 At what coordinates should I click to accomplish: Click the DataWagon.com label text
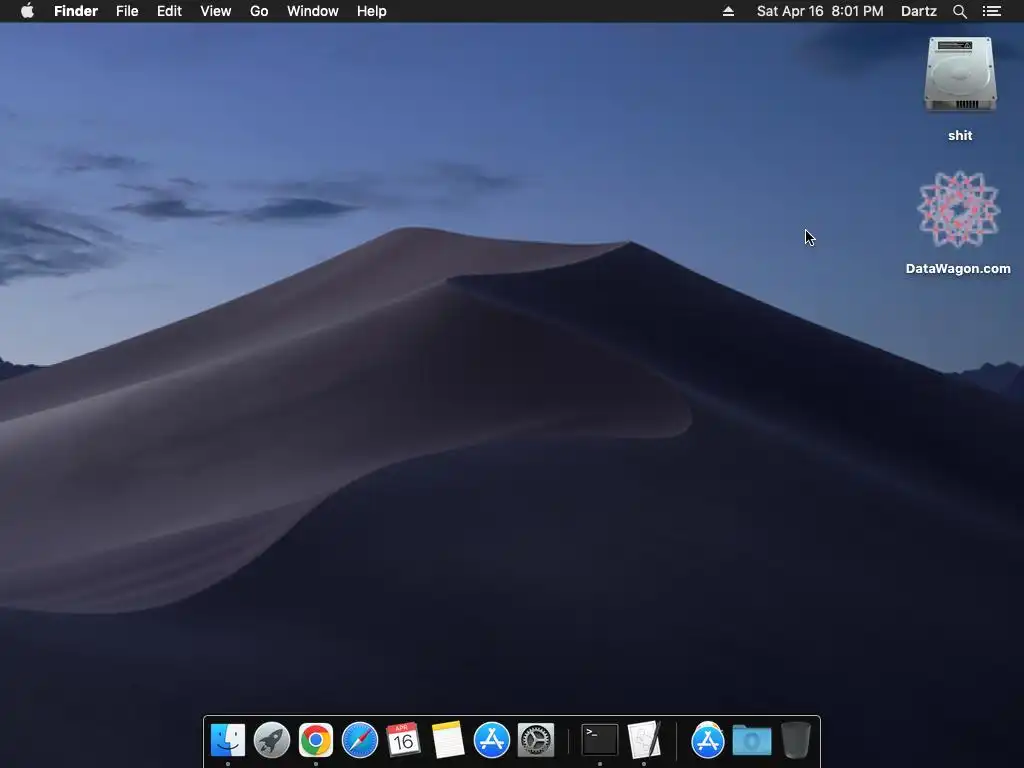point(958,268)
